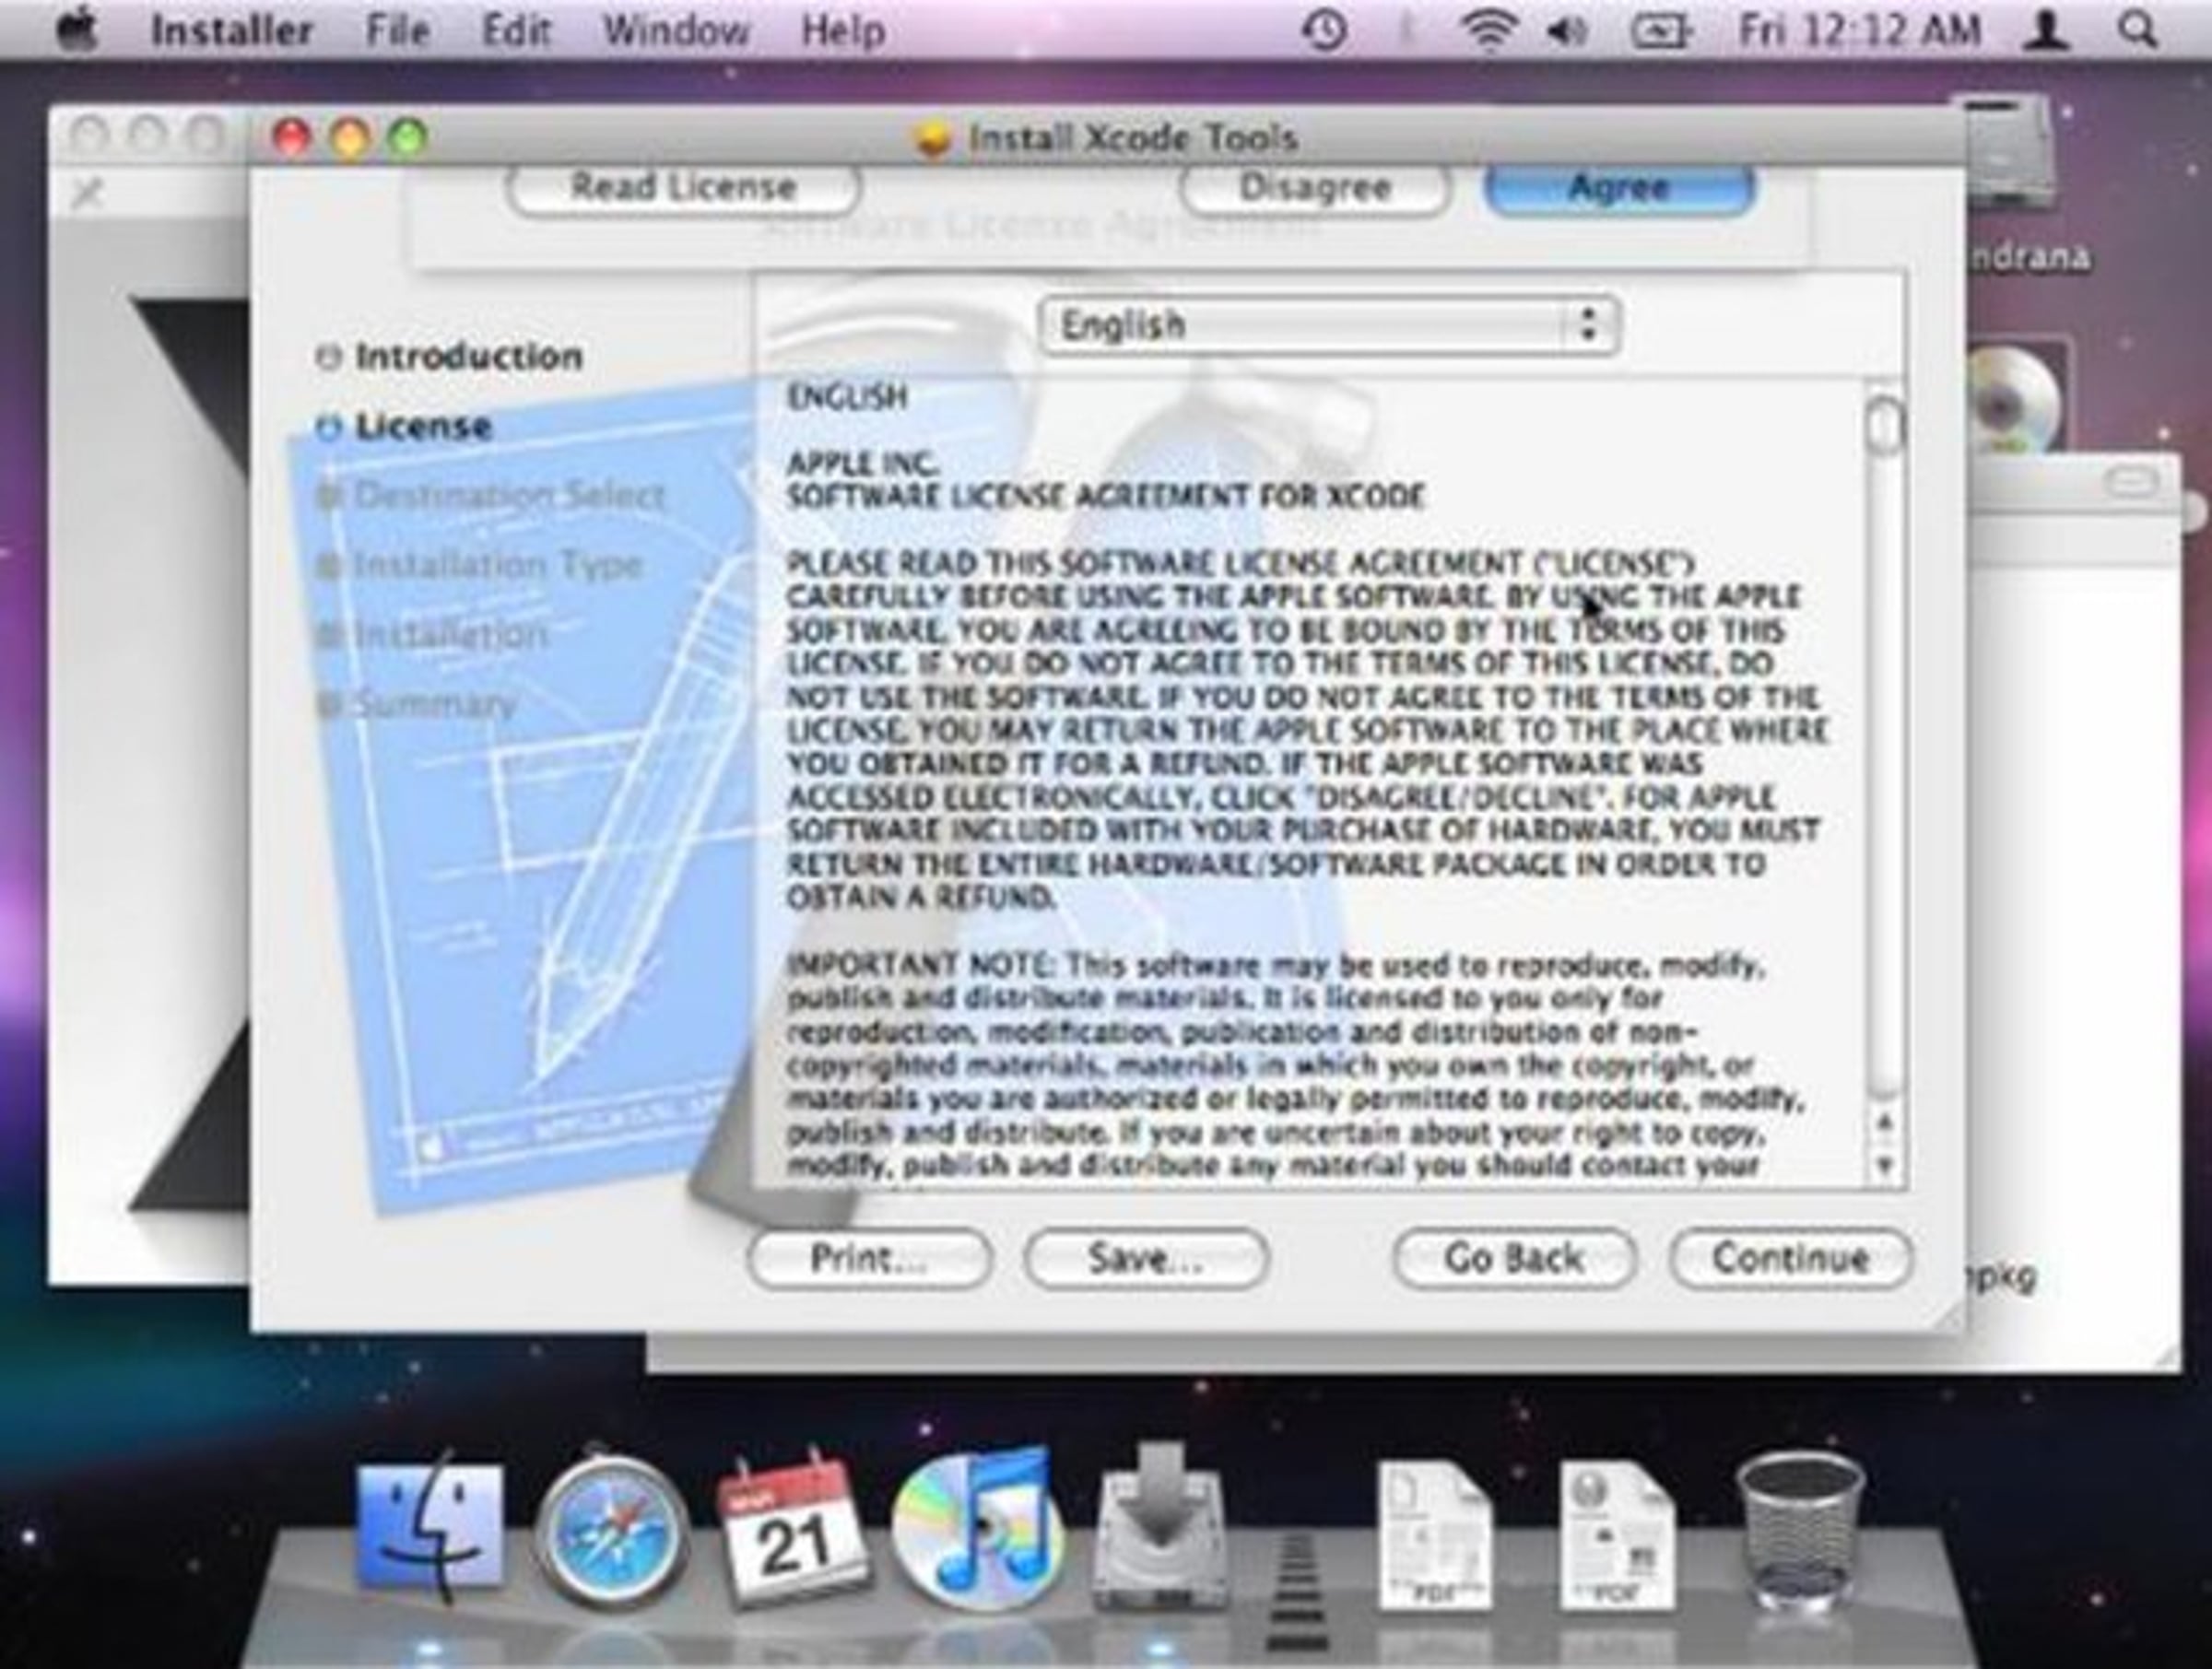Viewport: 2212px width, 1669px height.
Task: Click the ENGLISH heading in license text
Action: tap(847, 397)
